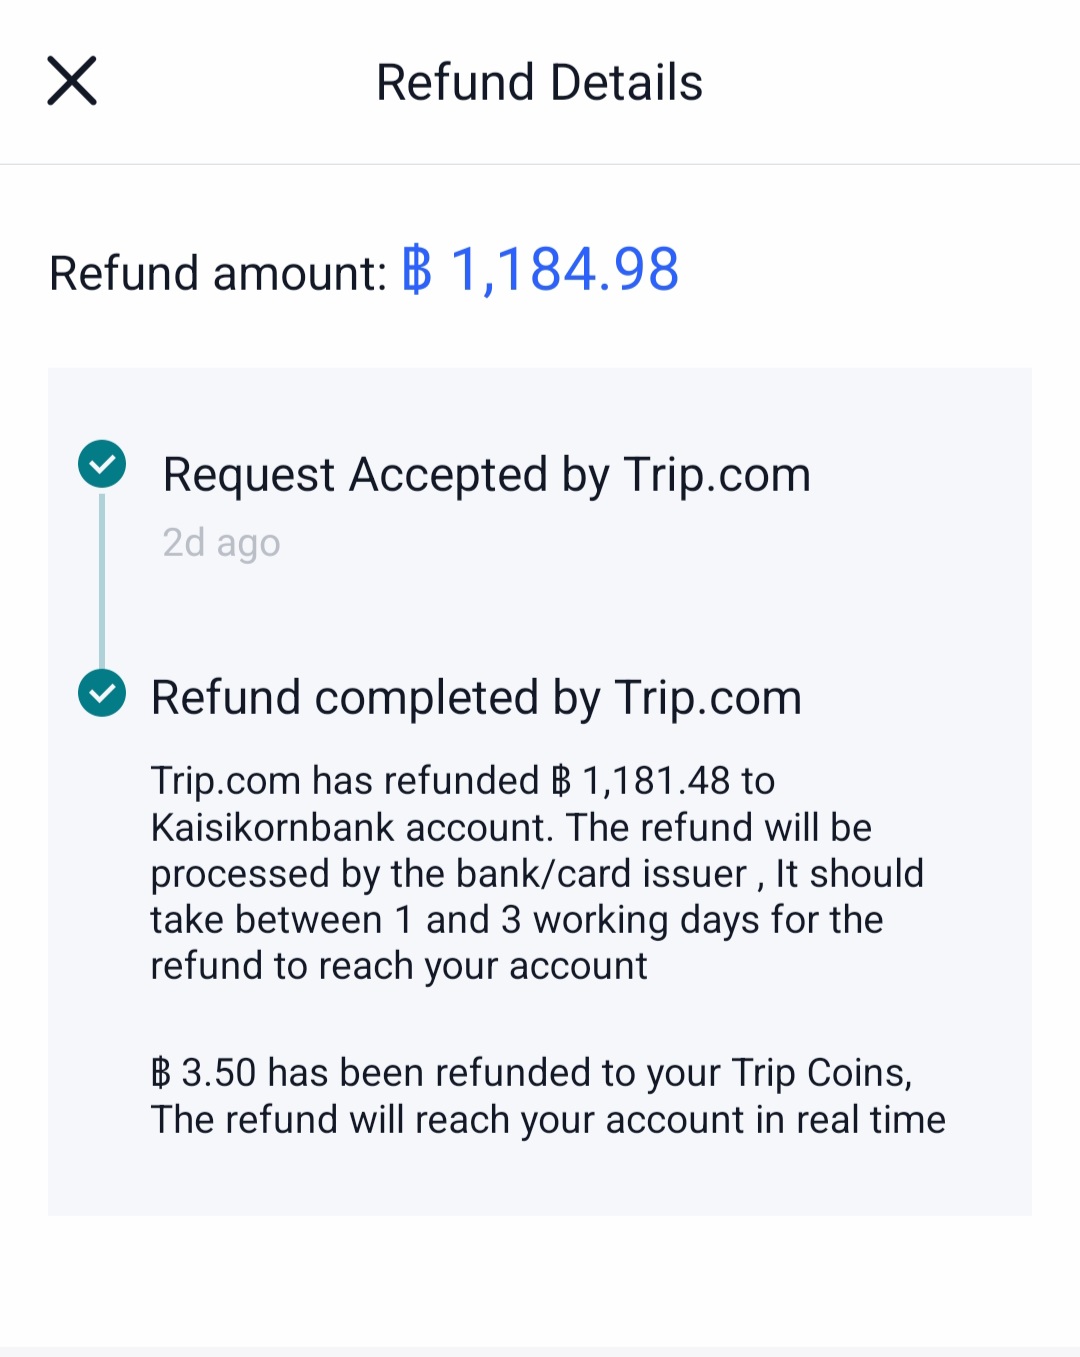Select the 'Request Accepted by Trip.com' step

pyautogui.click(x=486, y=474)
